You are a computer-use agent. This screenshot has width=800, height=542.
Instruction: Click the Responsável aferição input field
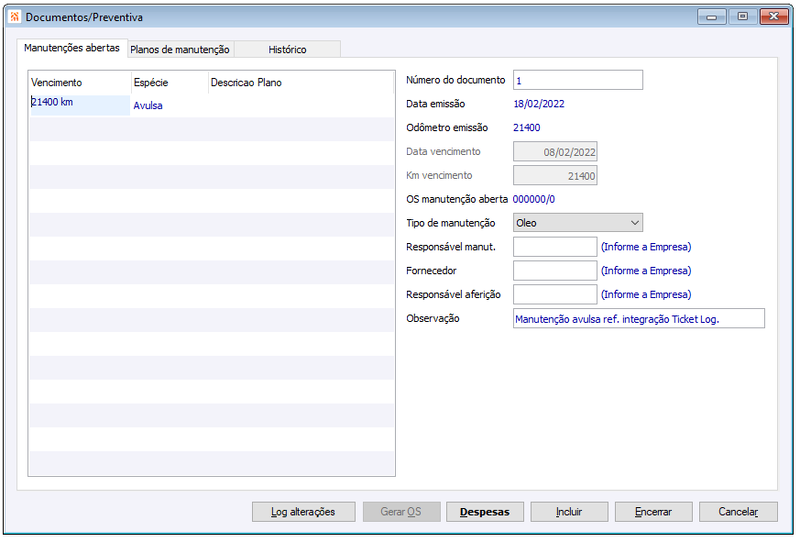pyautogui.click(x=555, y=295)
